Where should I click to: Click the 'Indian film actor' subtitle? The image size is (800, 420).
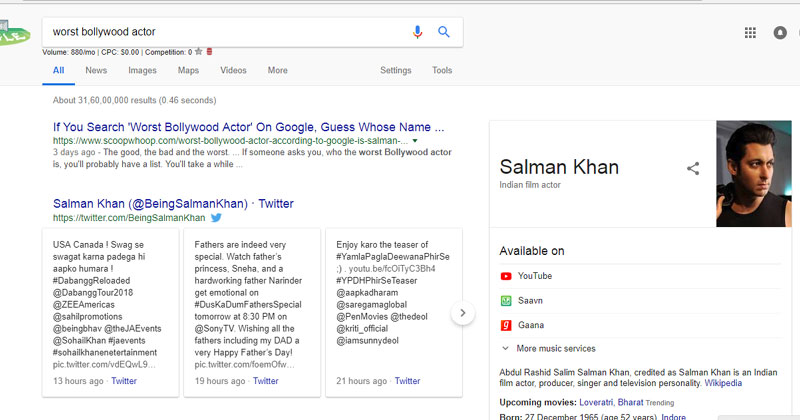tap(530, 185)
